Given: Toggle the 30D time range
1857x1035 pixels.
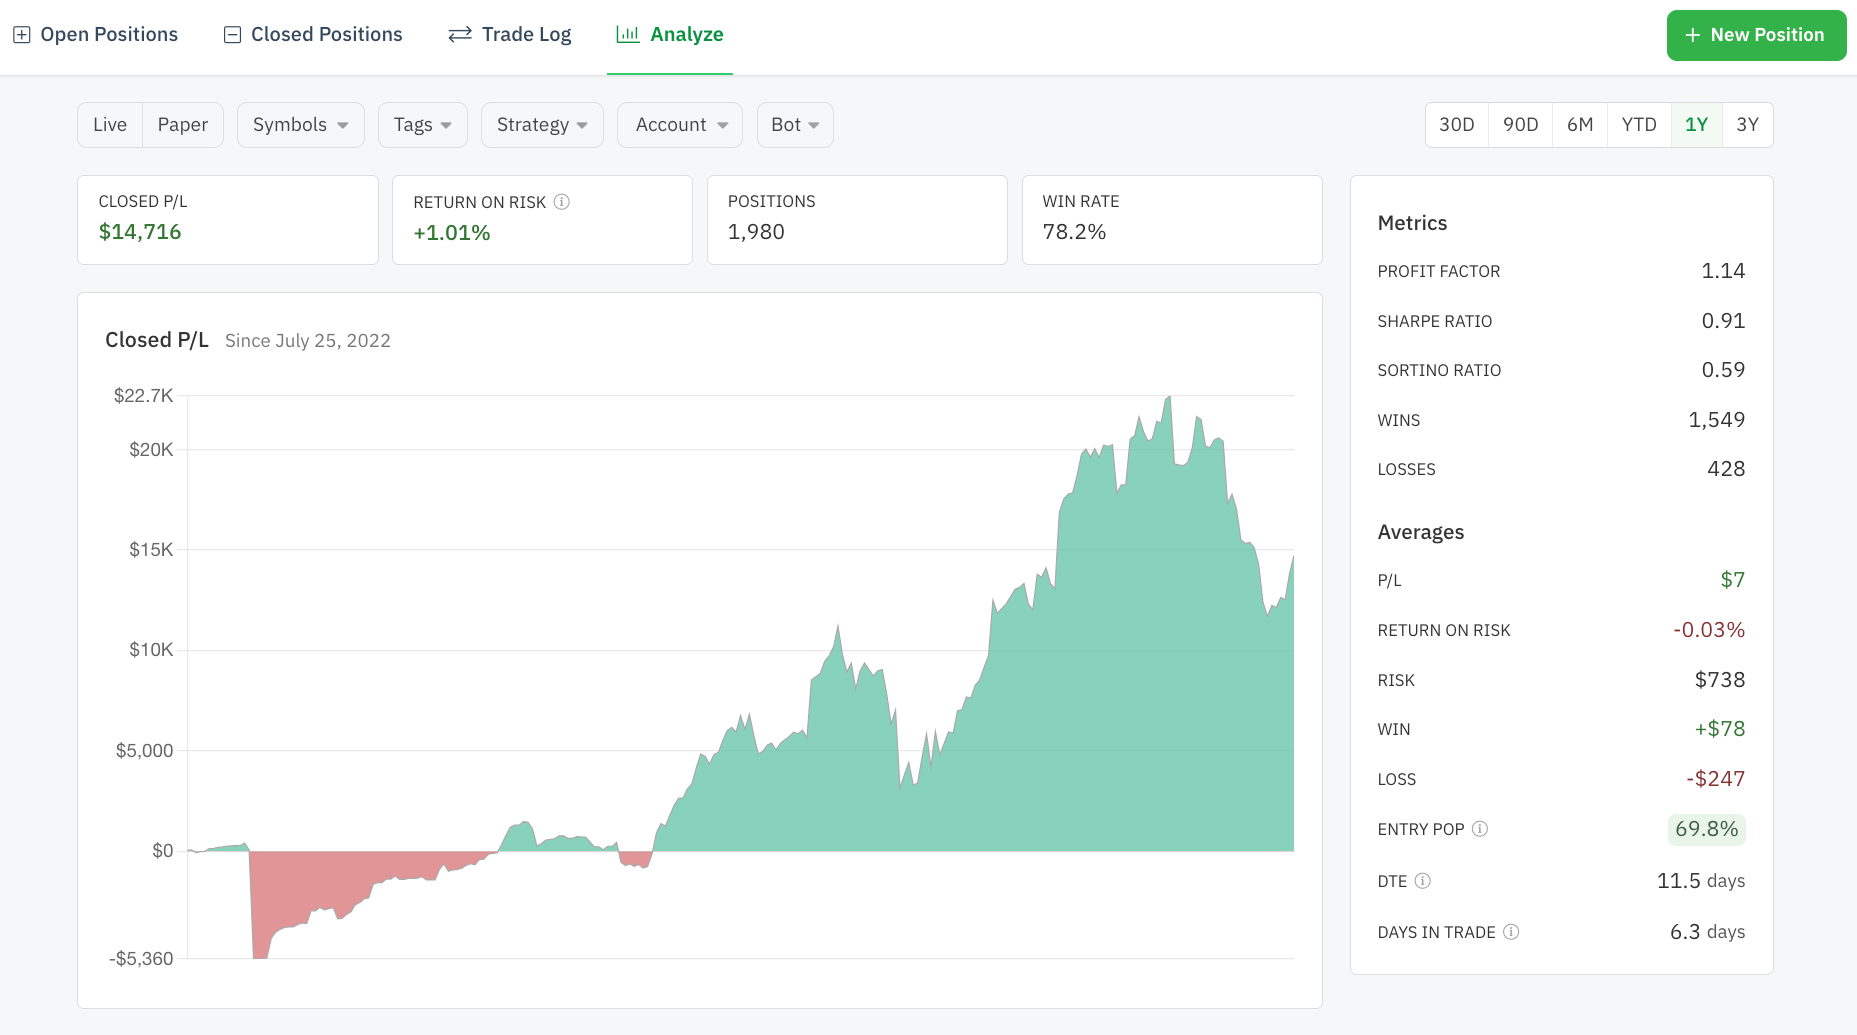Looking at the screenshot, I should pos(1456,124).
